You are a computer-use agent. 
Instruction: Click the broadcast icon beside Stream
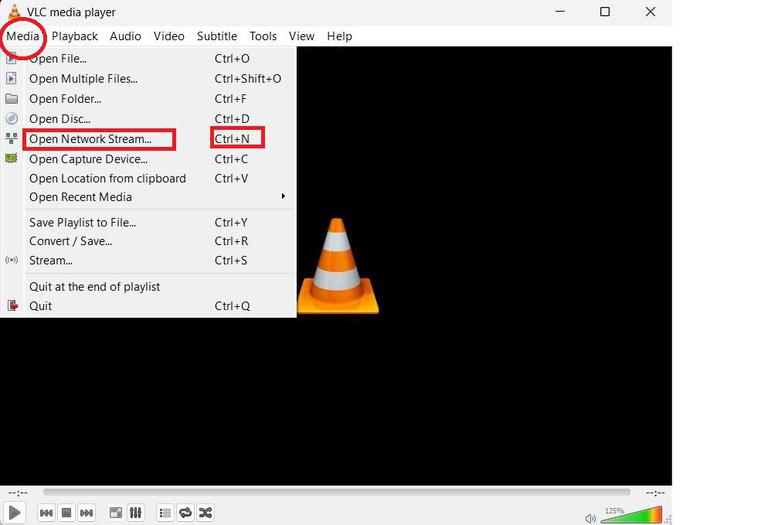click(x=11, y=260)
